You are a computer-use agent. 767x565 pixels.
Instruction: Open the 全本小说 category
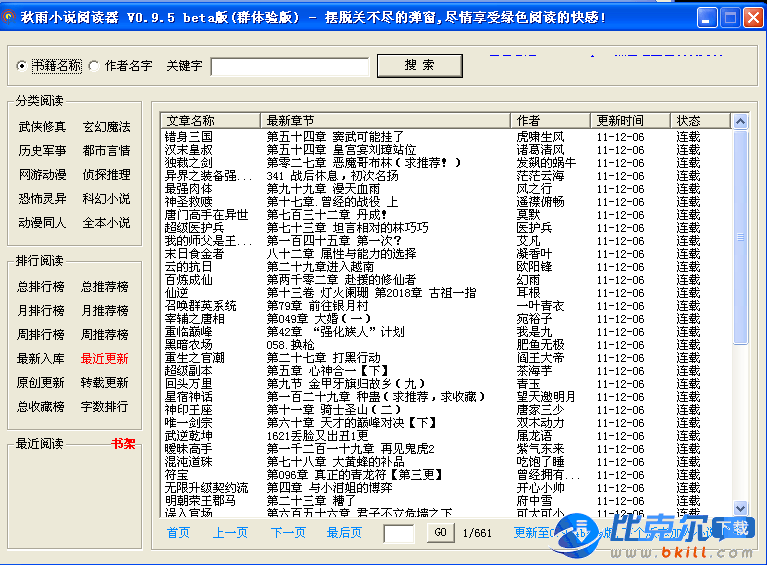[x=106, y=223]
